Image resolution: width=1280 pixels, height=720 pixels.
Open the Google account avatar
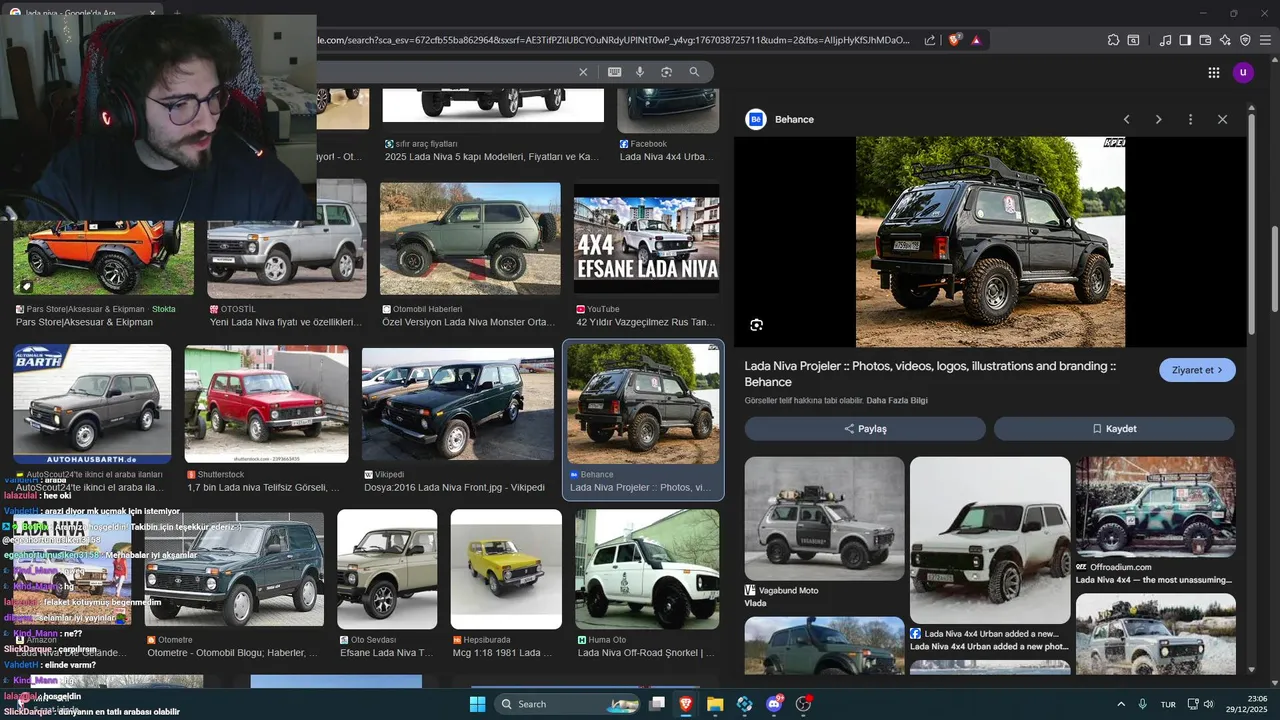(1243, 72)
